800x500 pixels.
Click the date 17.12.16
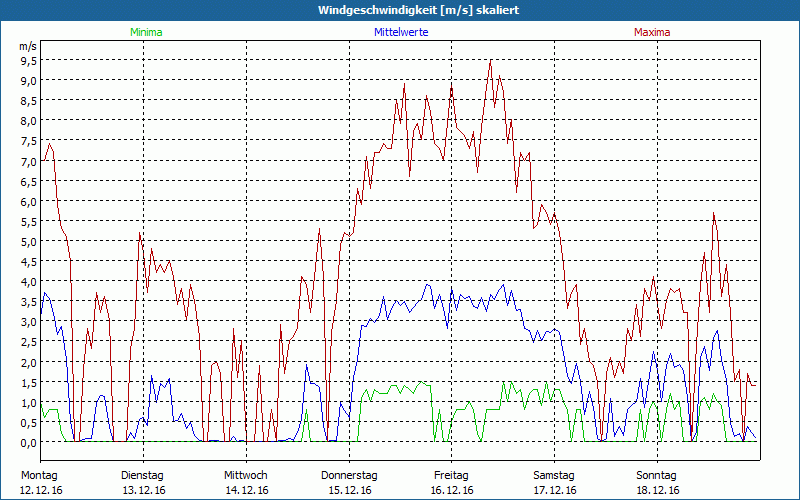(x=555, y=490)
